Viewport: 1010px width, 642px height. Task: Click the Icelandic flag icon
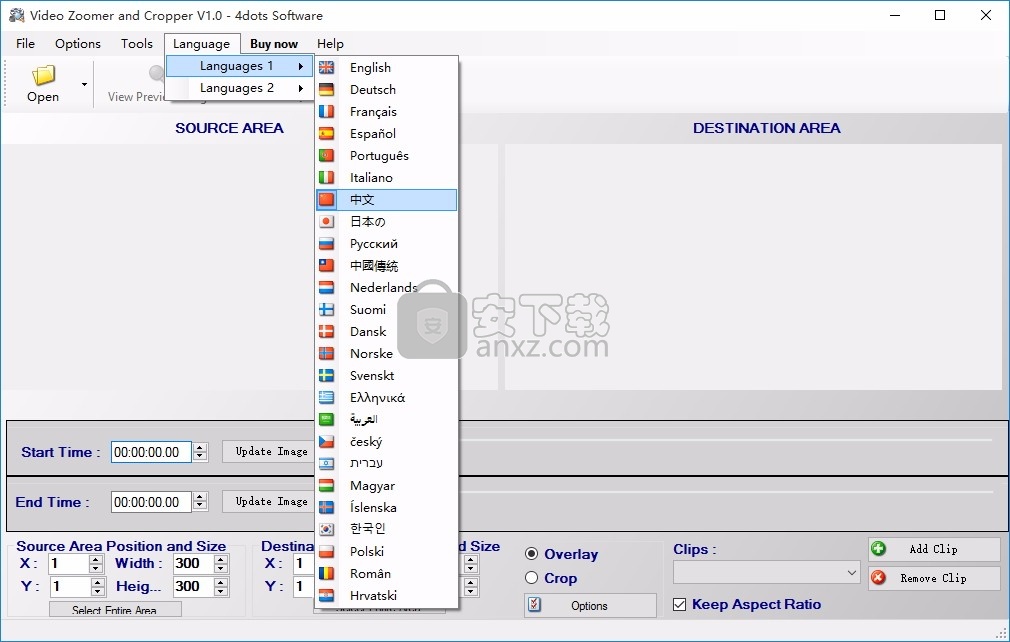(327, 507)
